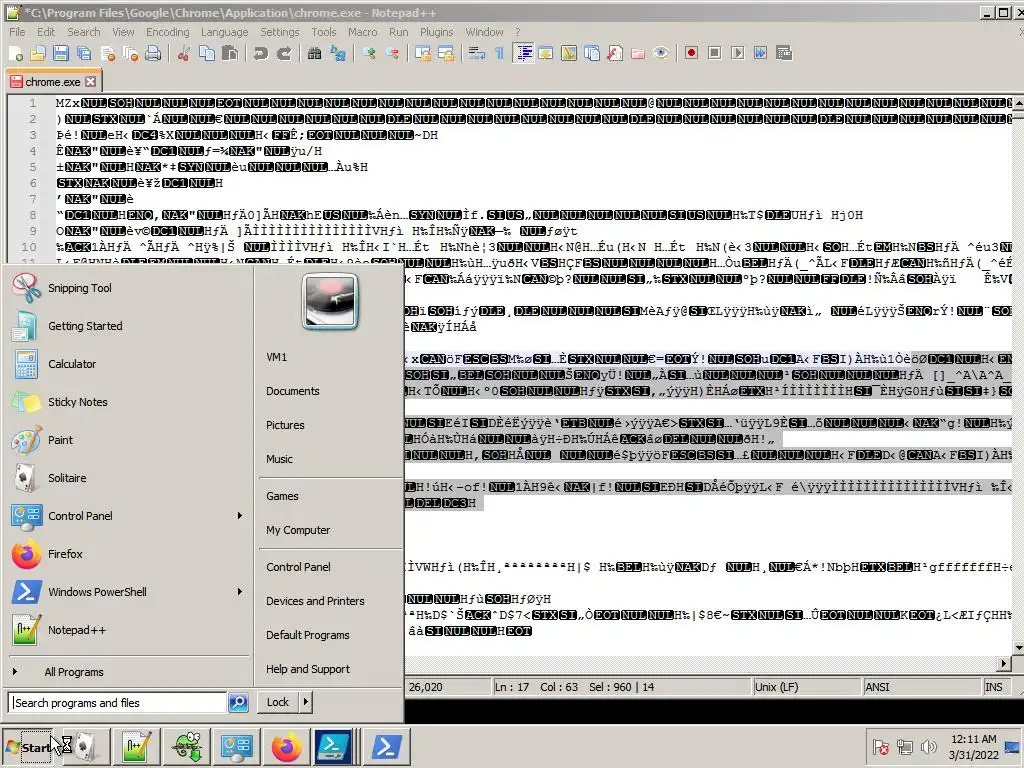This screenshot has height=768, width=1024.
Task: Save the document with the floppy disk icon
Action: [61, 53]
